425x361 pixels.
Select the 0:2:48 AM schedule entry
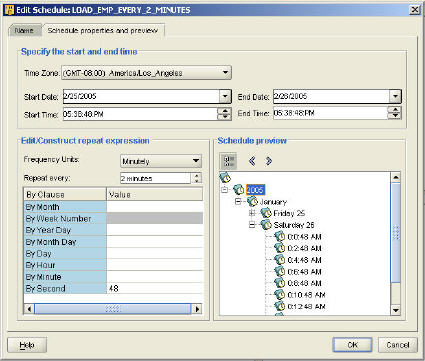click(x=304, y=248)
